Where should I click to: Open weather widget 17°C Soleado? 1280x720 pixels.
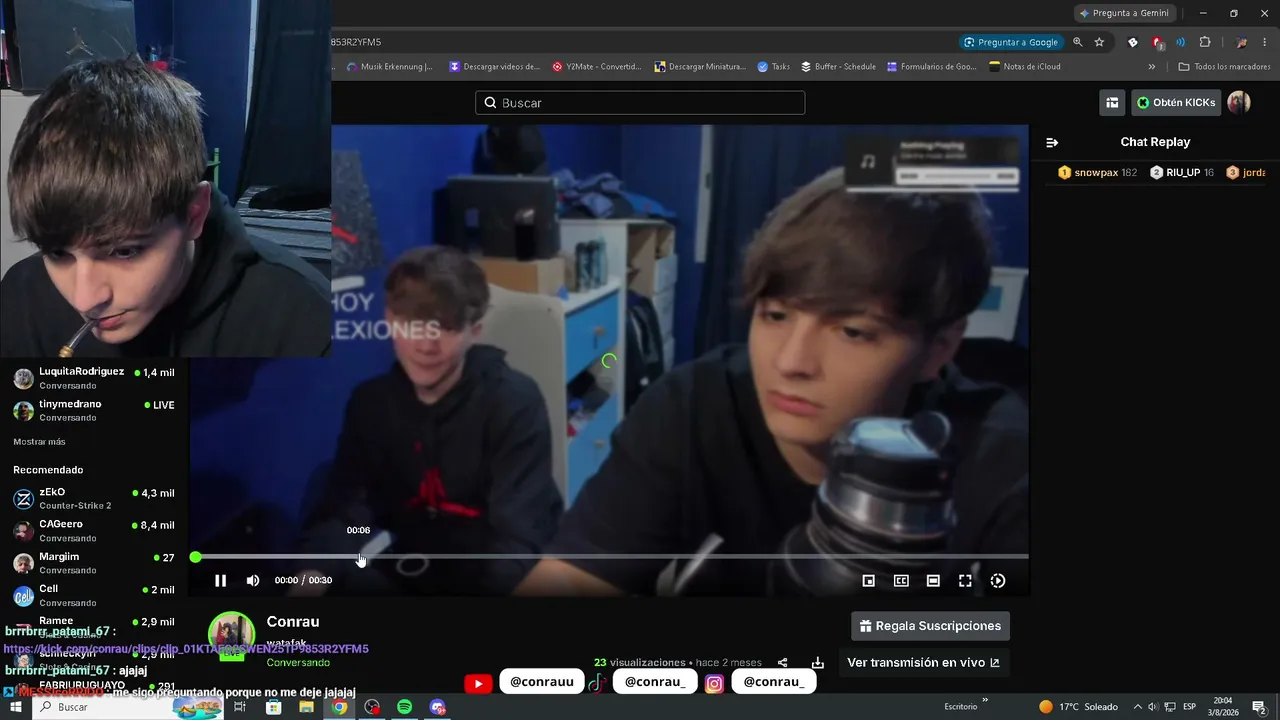tap(1078, 707)
